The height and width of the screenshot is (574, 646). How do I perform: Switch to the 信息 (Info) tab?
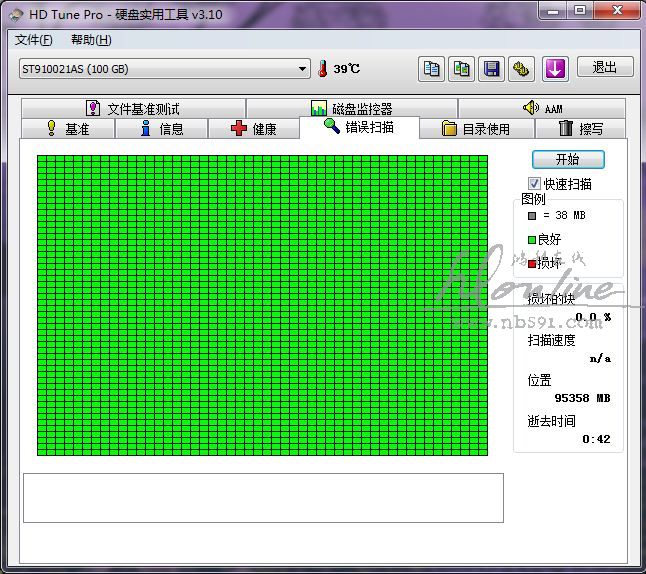(161, 129)
